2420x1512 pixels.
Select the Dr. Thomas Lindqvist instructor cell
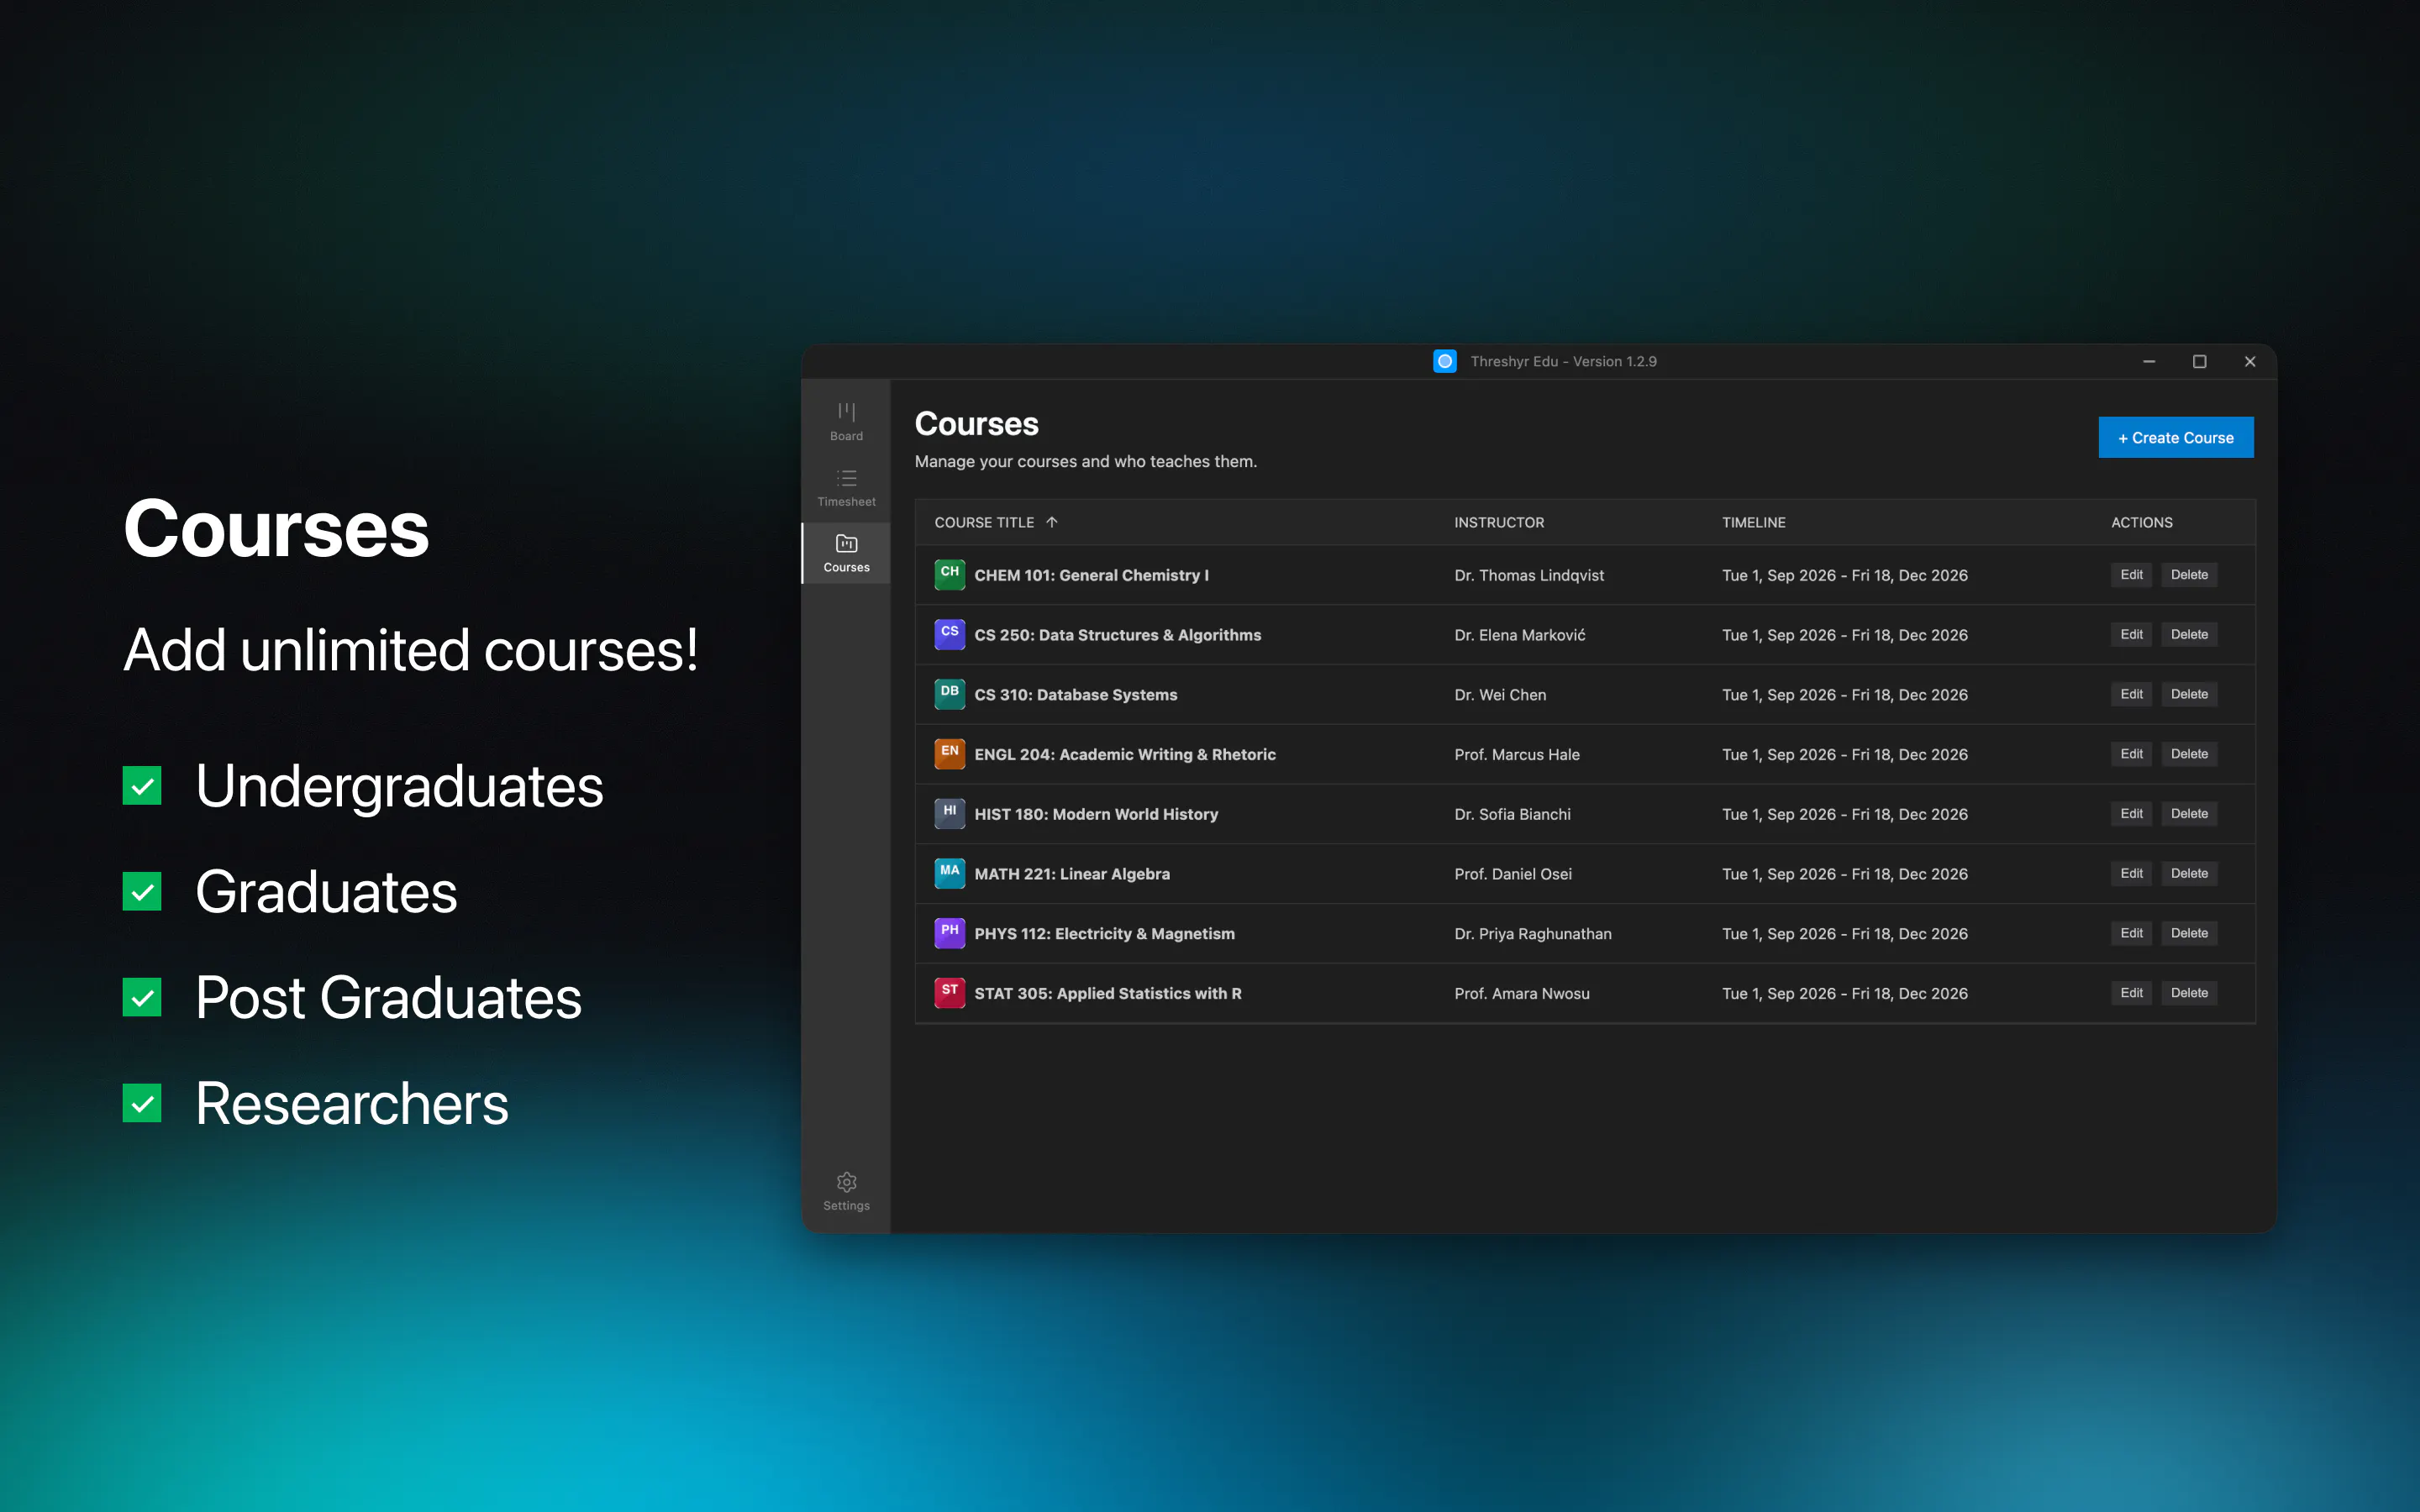[1528, 575]
